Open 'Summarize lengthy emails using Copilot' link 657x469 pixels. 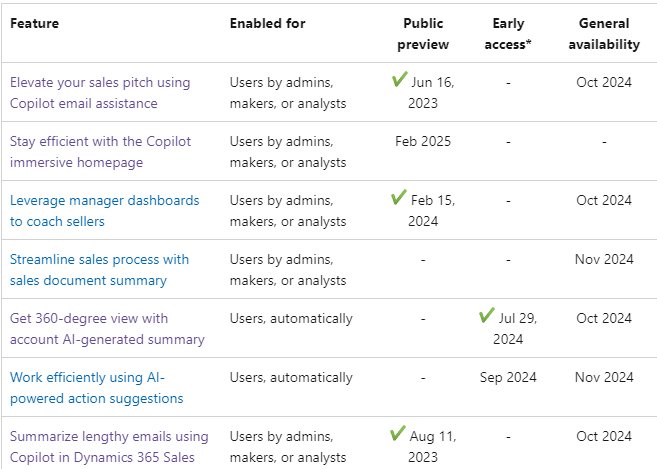tap(109, 447)
